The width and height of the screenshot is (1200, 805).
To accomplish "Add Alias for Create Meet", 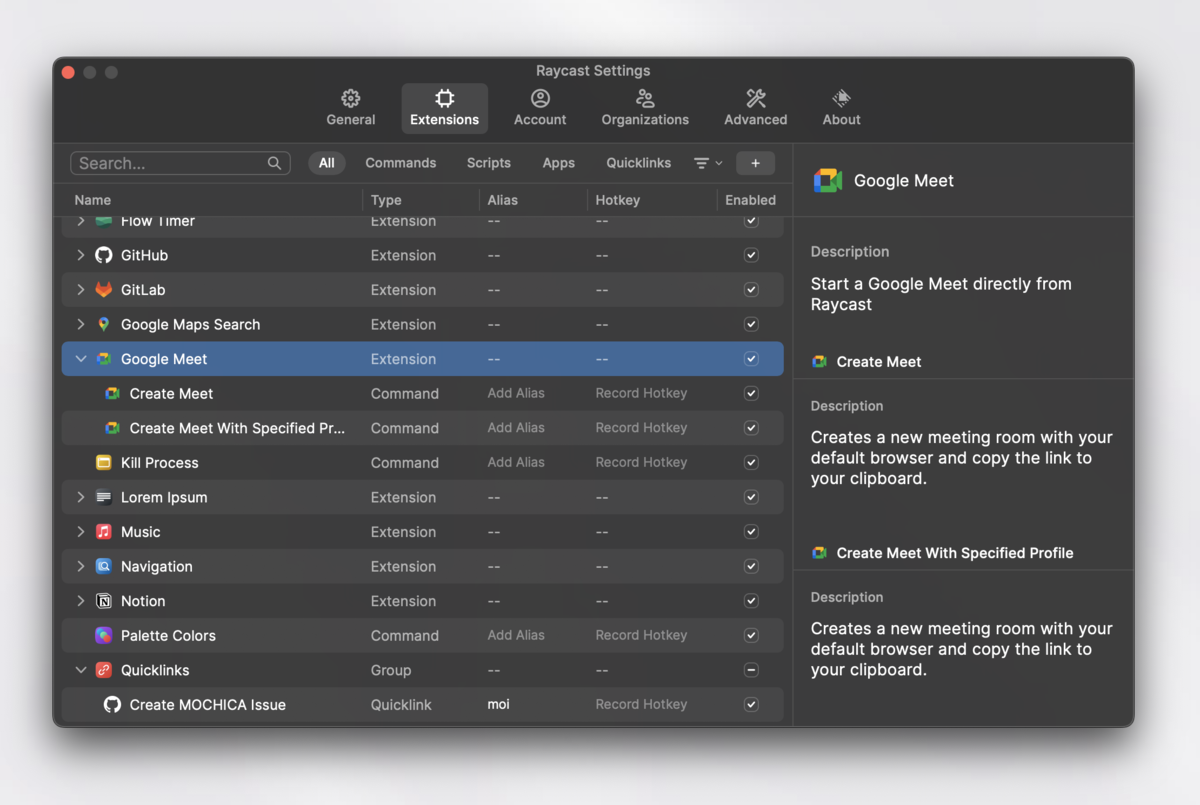I will coord(516,394).
